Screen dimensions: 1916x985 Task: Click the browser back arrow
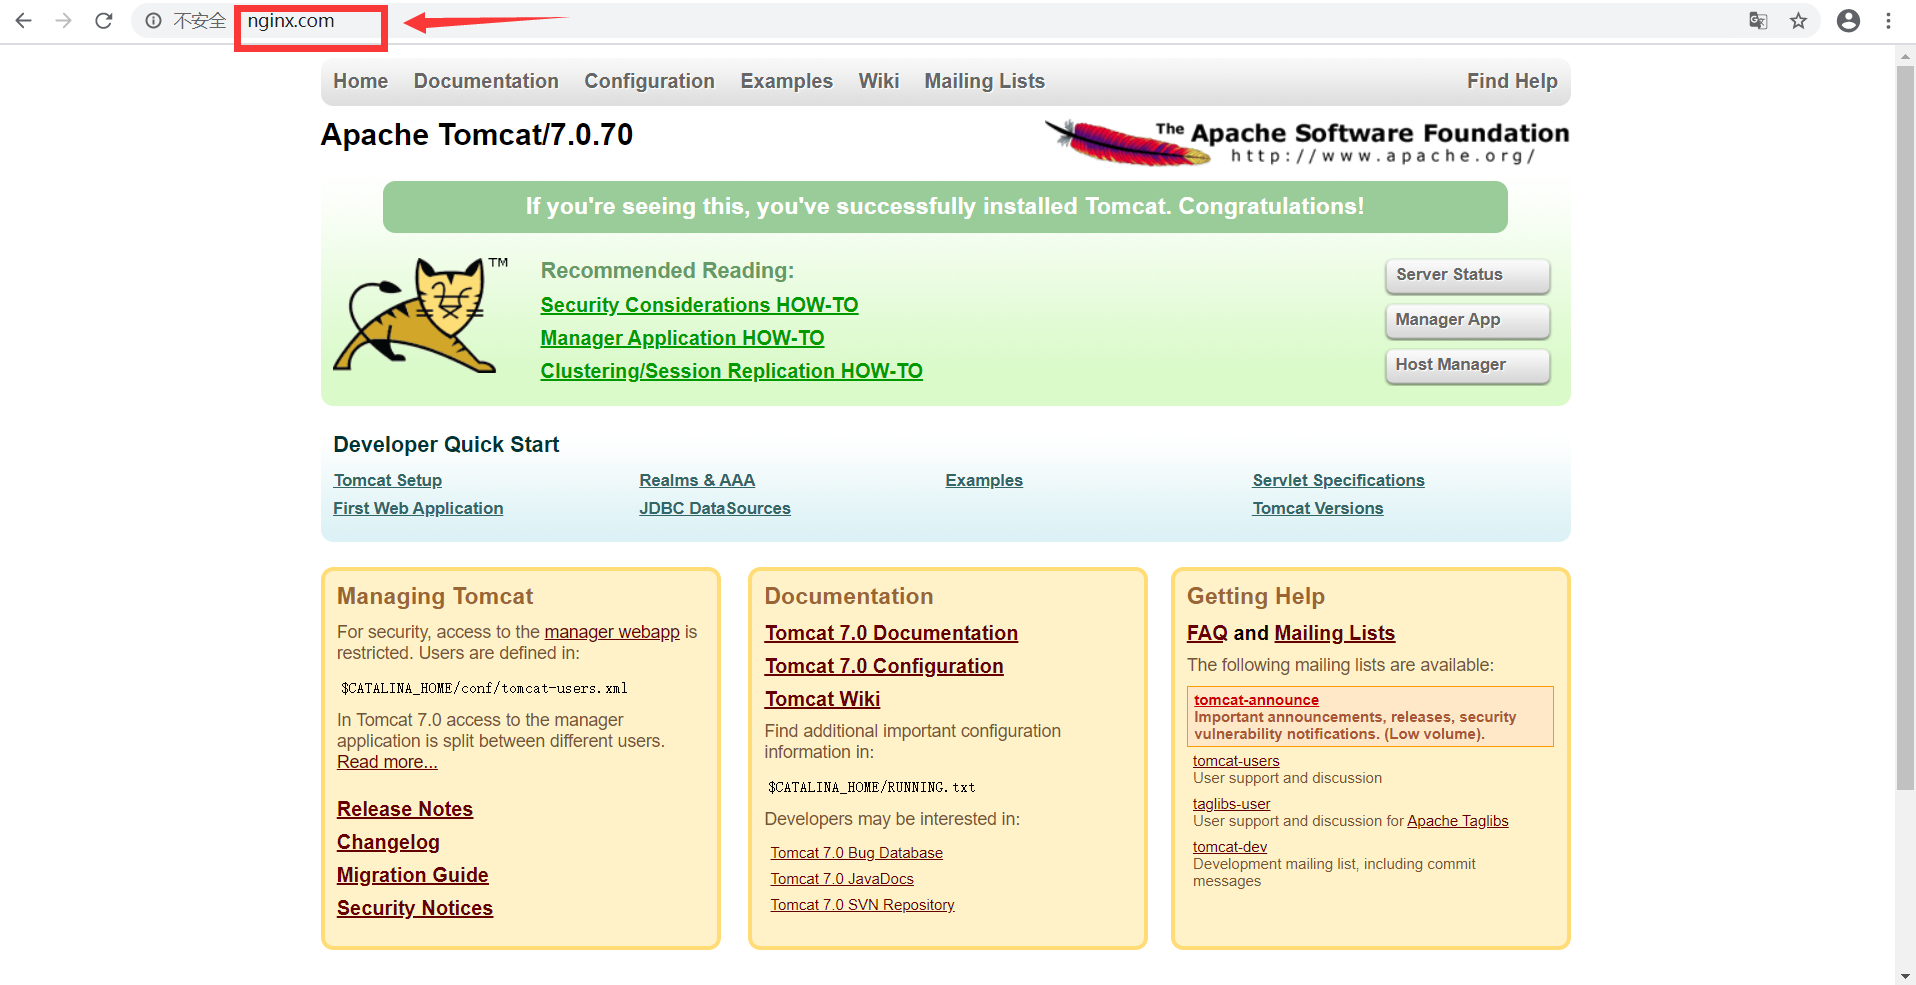point(24,20)
